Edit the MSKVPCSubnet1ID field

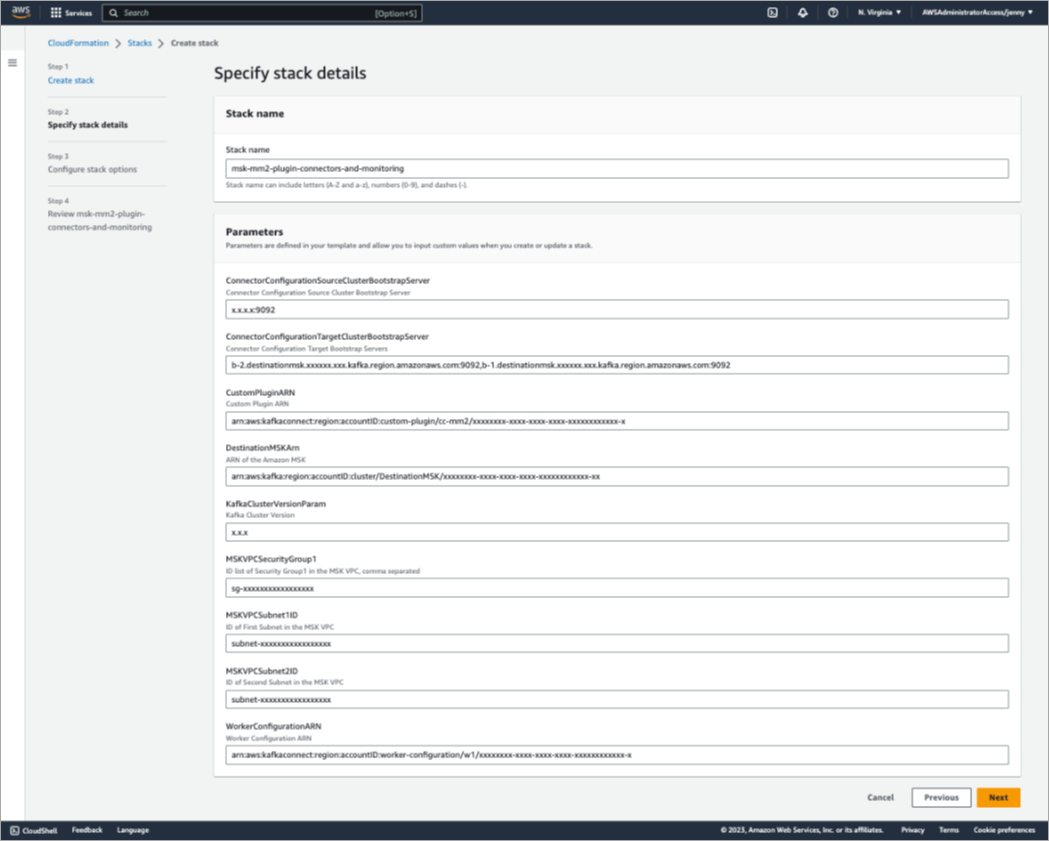coord(616,644)
